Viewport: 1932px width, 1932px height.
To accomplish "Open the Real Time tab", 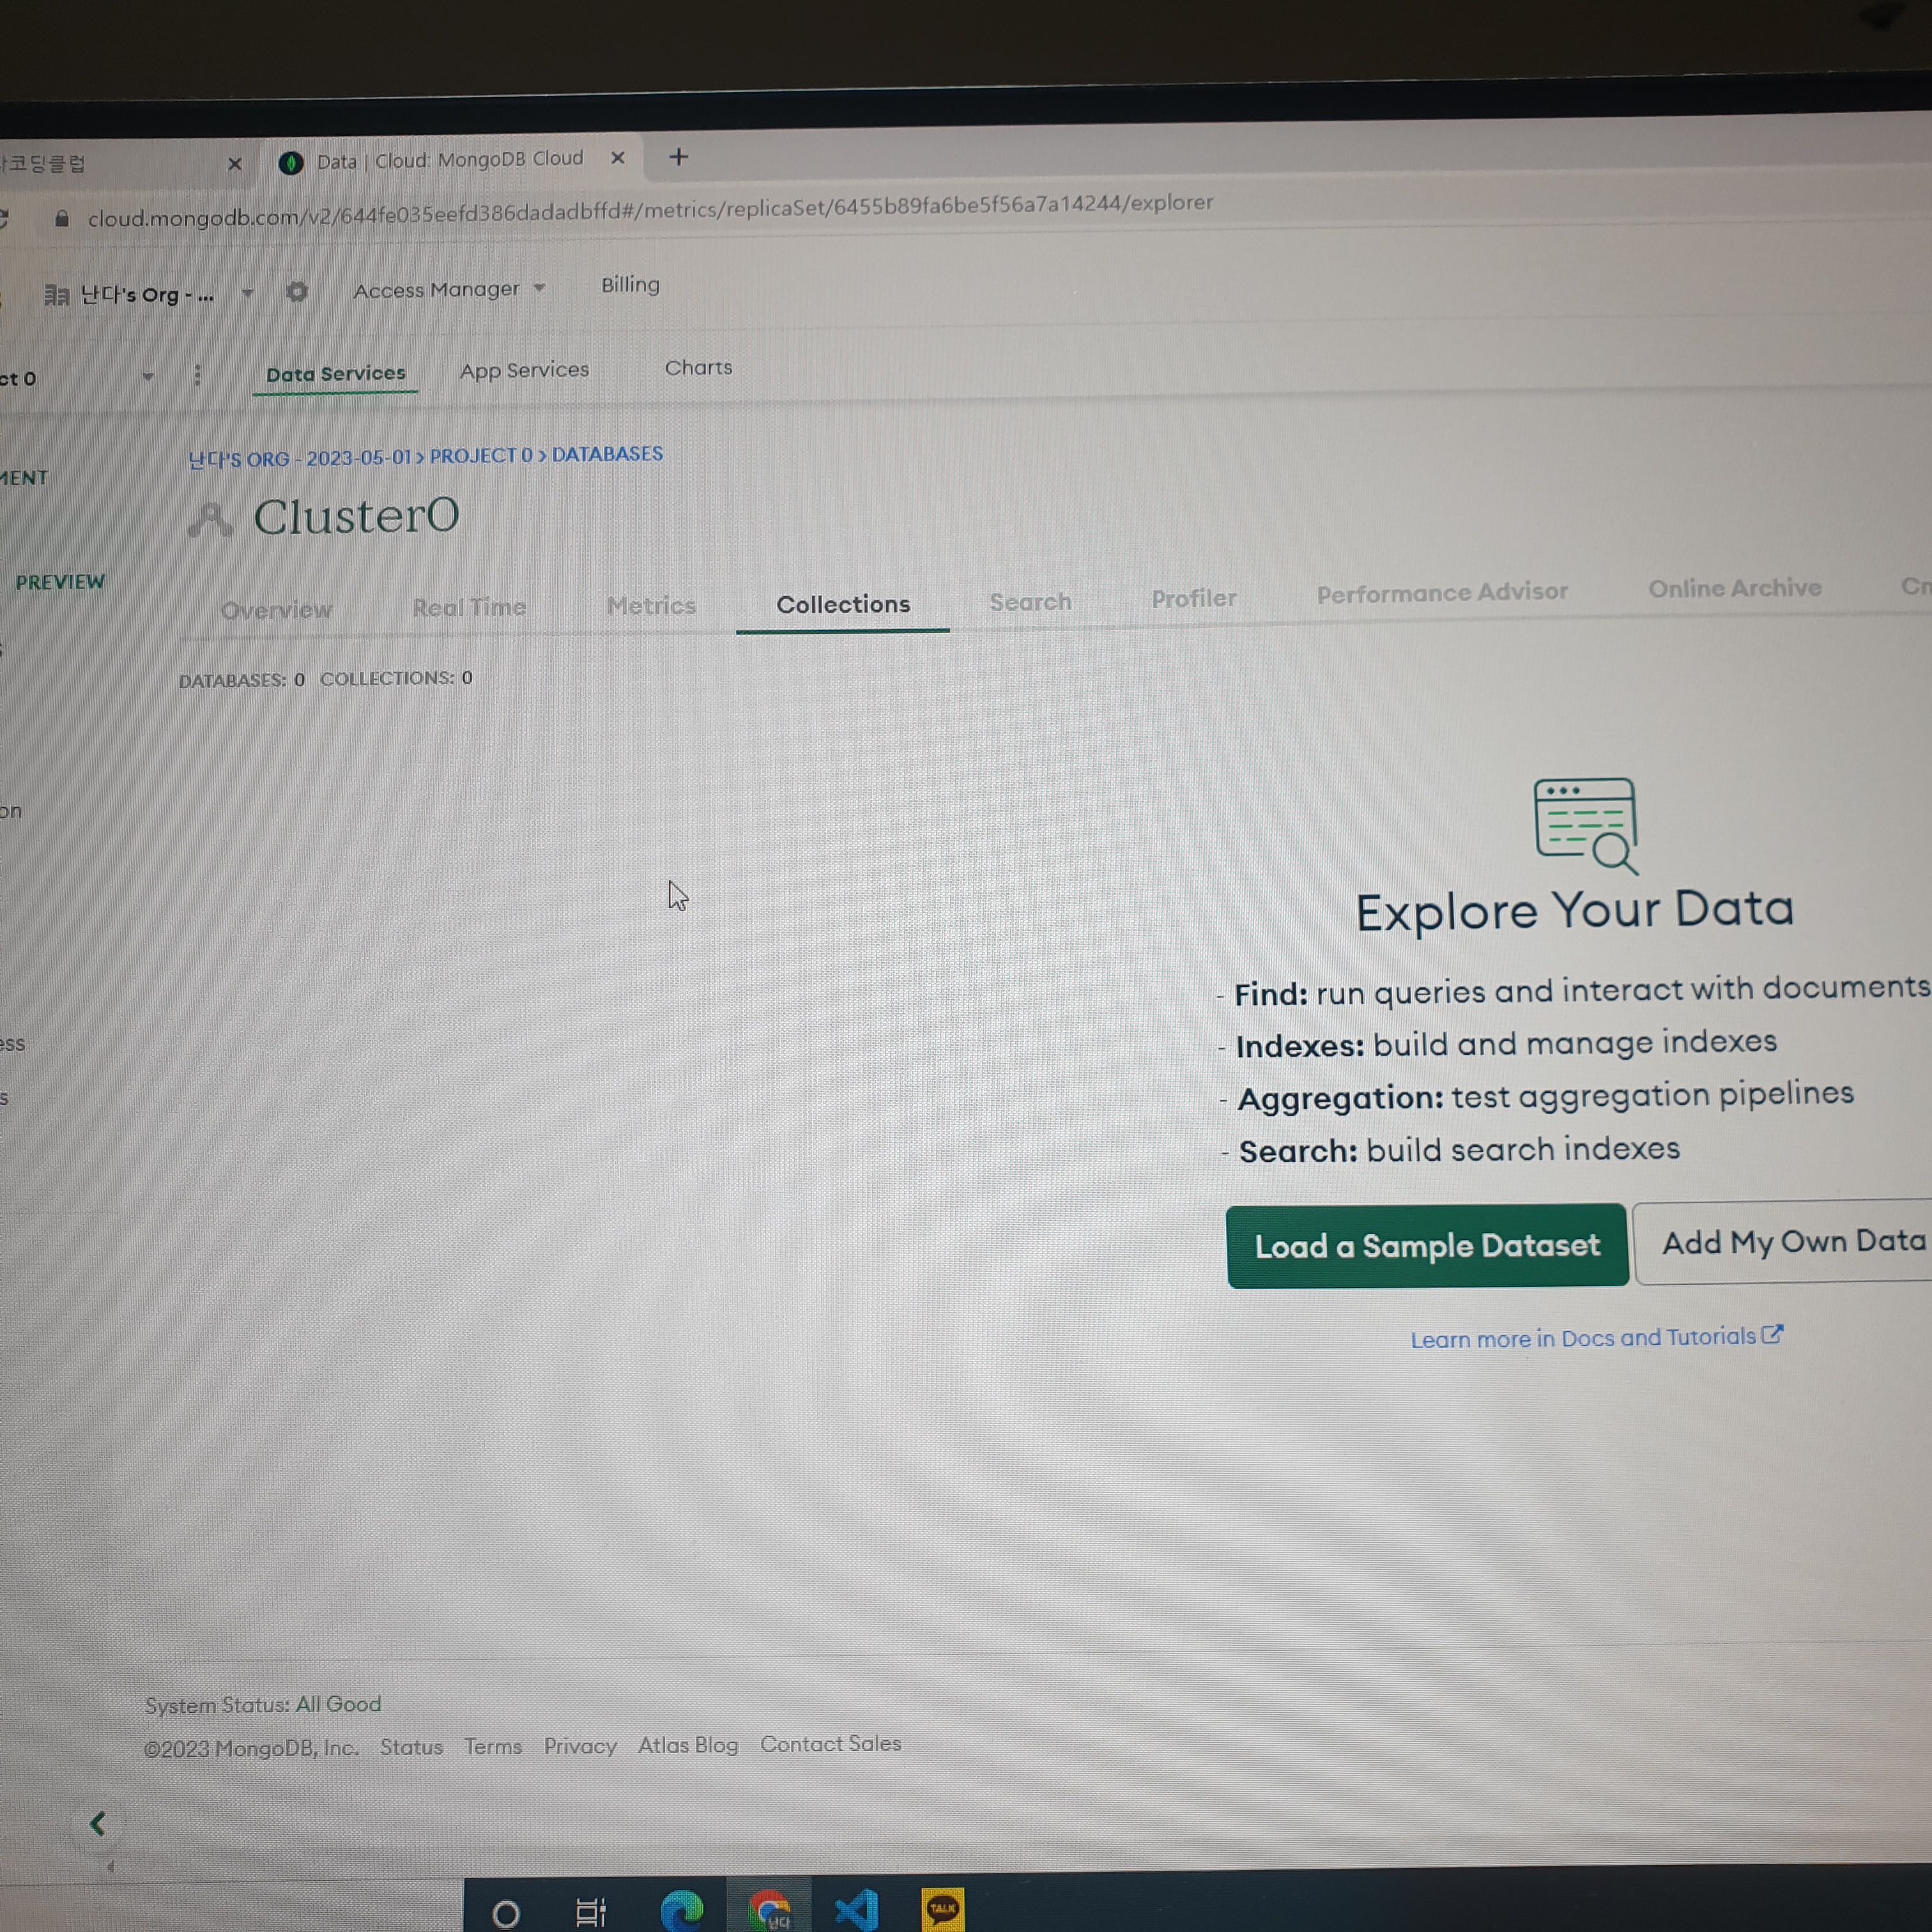I will (x=469, y=607).
